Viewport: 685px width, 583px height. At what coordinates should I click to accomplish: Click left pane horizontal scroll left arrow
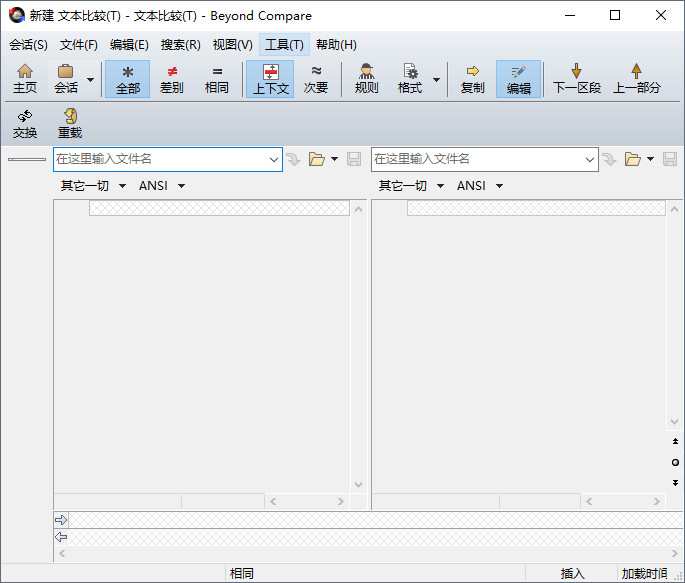click(x=273, y=501)
